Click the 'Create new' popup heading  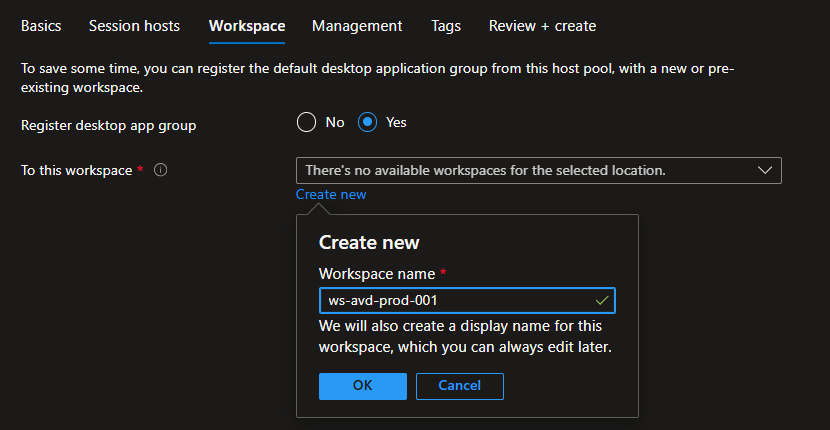(368, 243)
